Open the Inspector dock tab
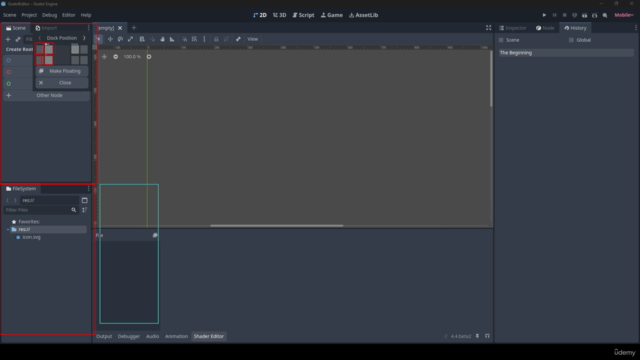The height and width of the screenshot is (360, 640). [513, 28]
